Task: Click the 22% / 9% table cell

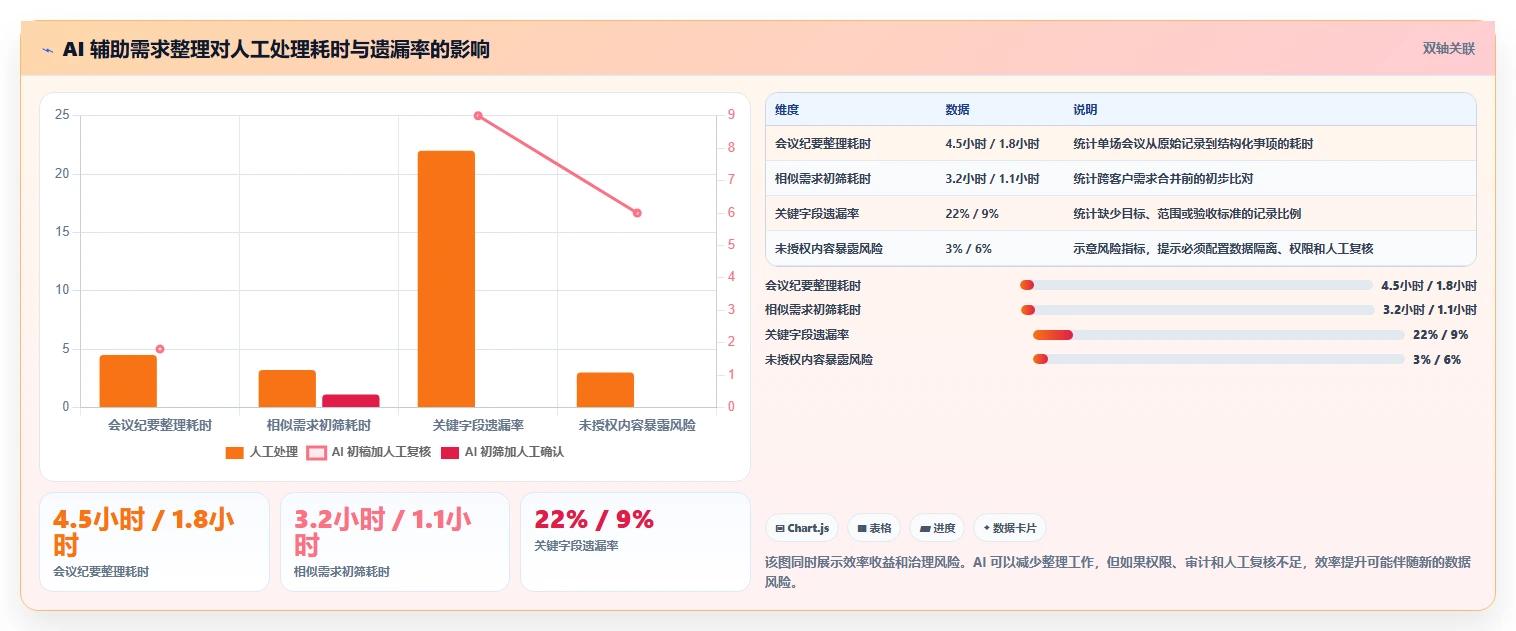Action: [972, 214]
